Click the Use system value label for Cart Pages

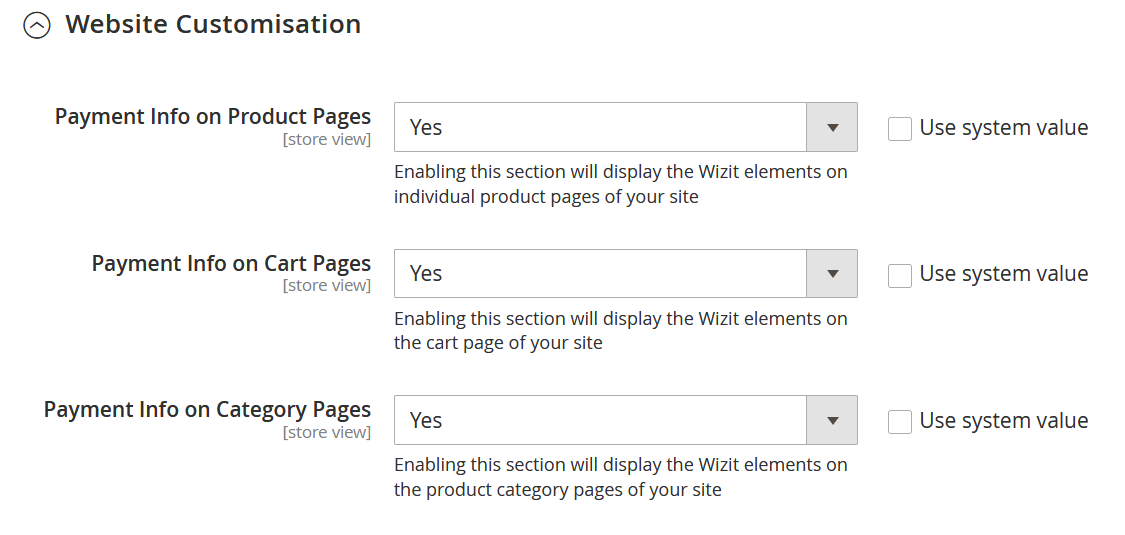tap(1004, 274)
